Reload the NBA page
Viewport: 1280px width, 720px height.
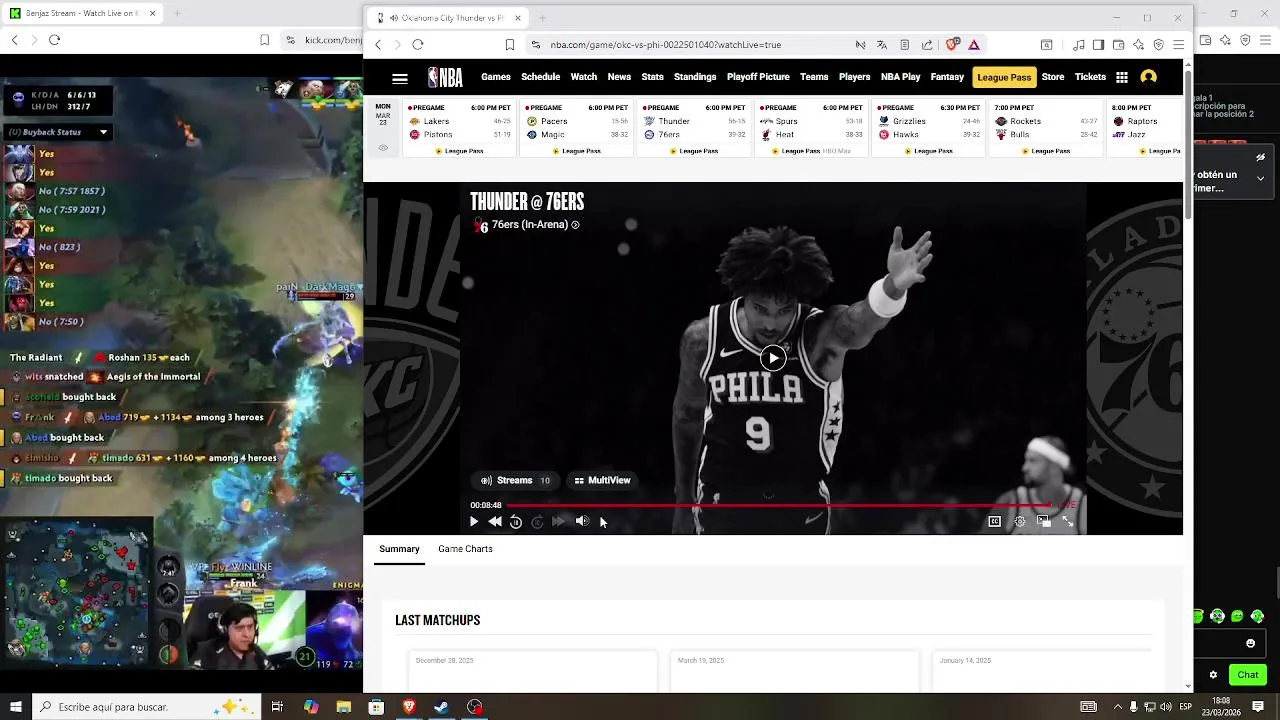[418, 44]
